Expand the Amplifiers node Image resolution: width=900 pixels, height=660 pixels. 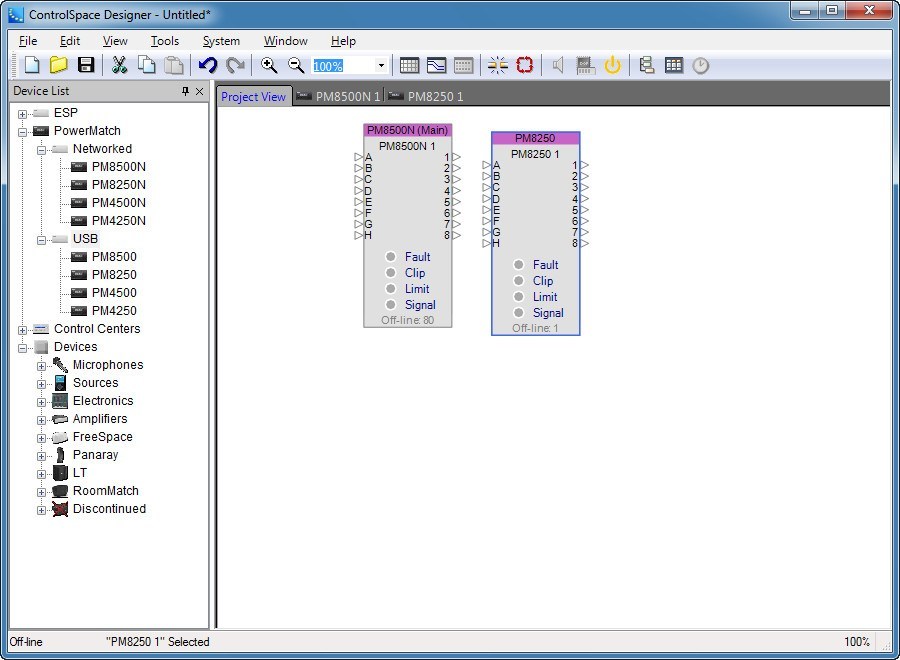tap(41, 420)
